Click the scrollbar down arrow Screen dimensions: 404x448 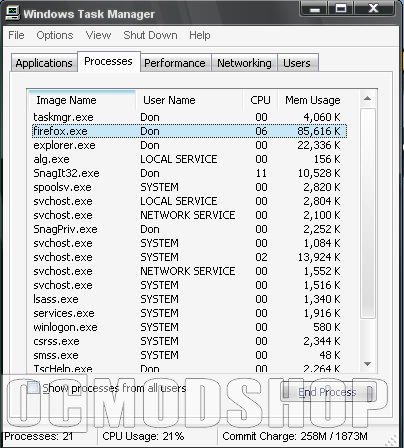coord(367,364)
